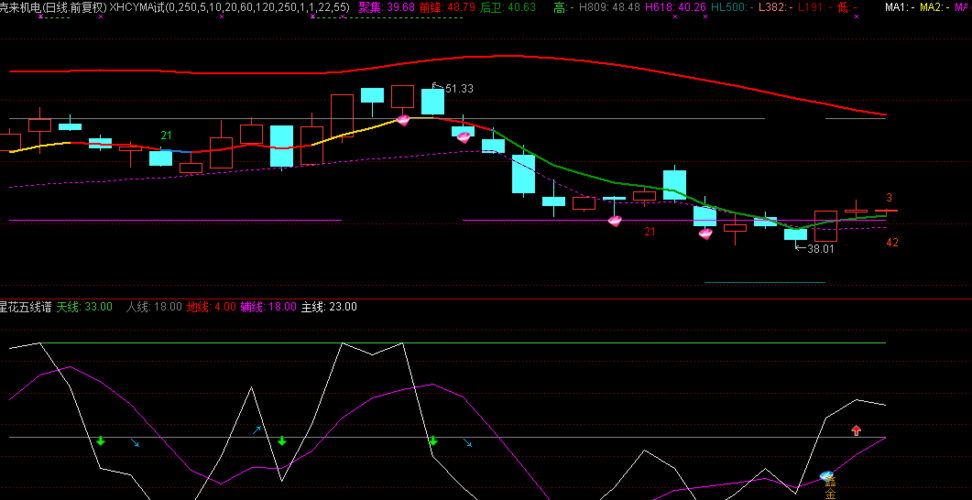Click the 38.01 low price label

821,248
